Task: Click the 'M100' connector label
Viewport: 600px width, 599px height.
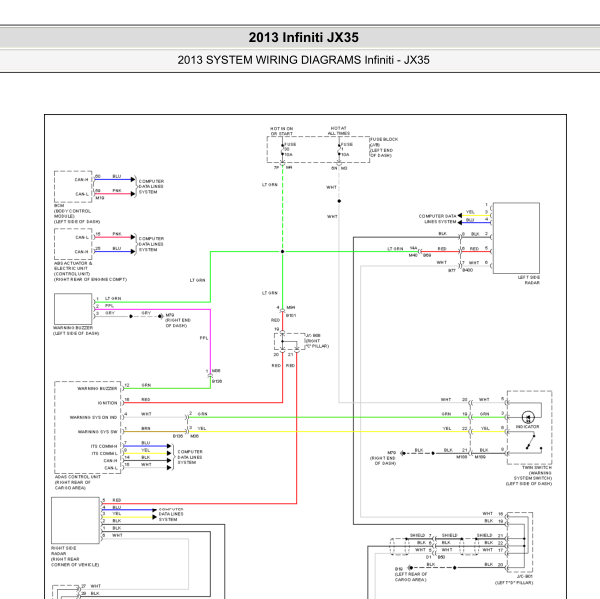Action: pos(461,457)
